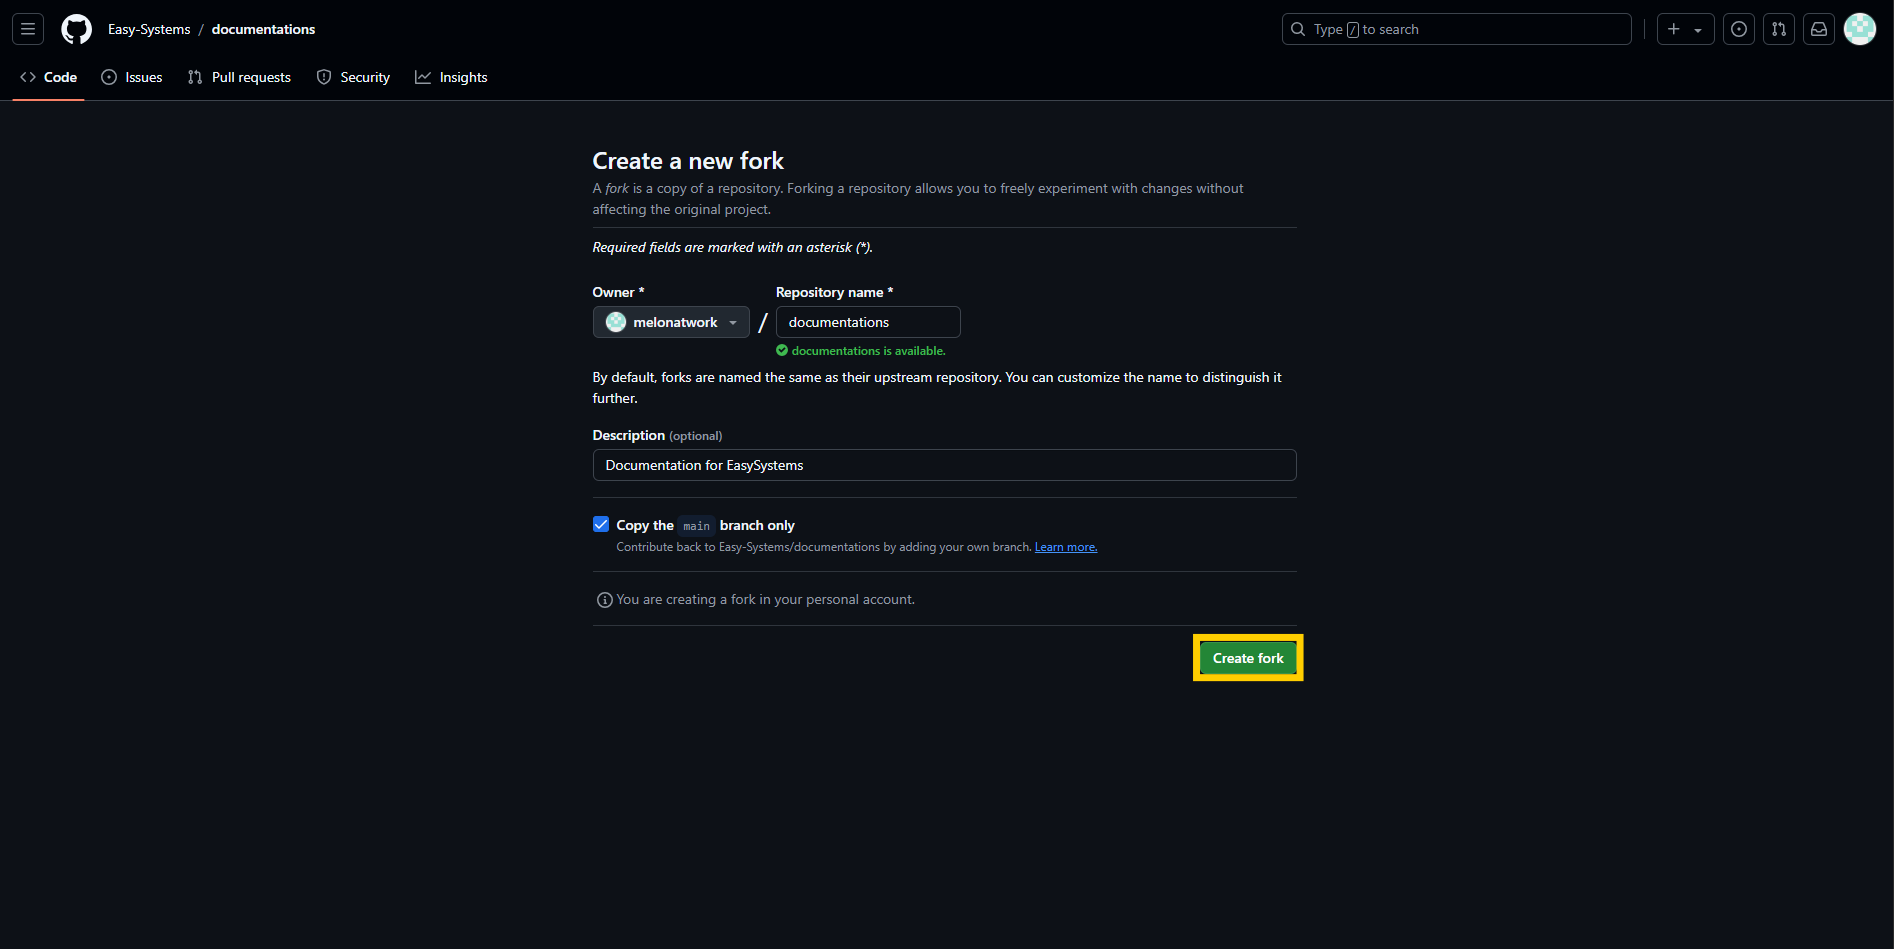Switch to the Pull requests tab

(239, 77)
